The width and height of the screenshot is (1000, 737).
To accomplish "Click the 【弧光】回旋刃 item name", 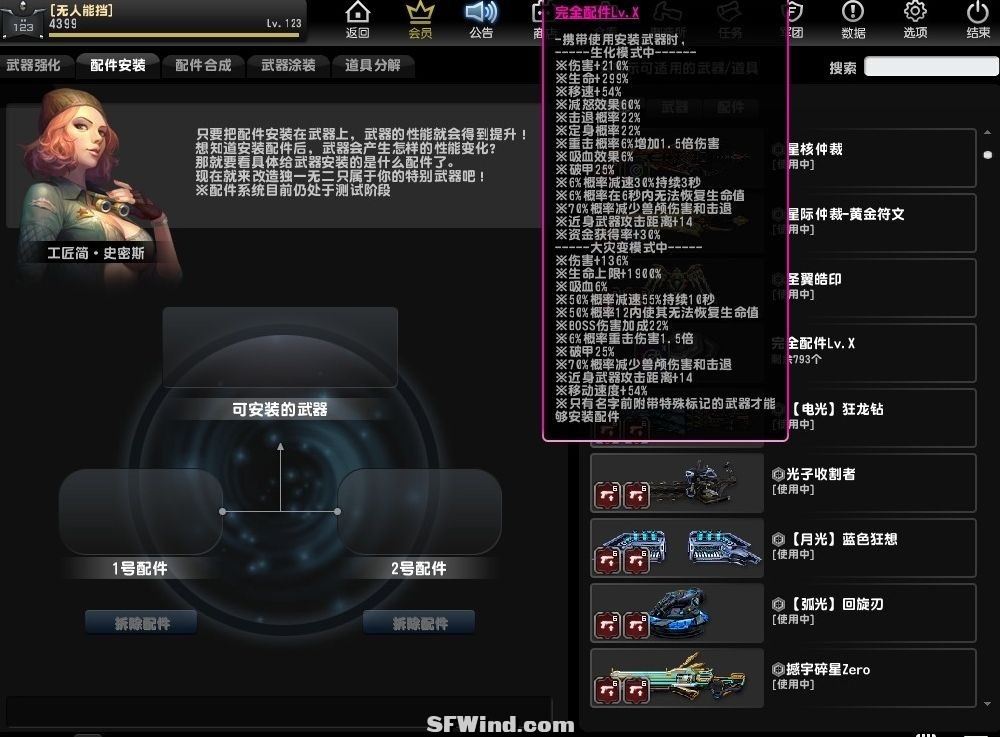I will (x=835, y=604).
